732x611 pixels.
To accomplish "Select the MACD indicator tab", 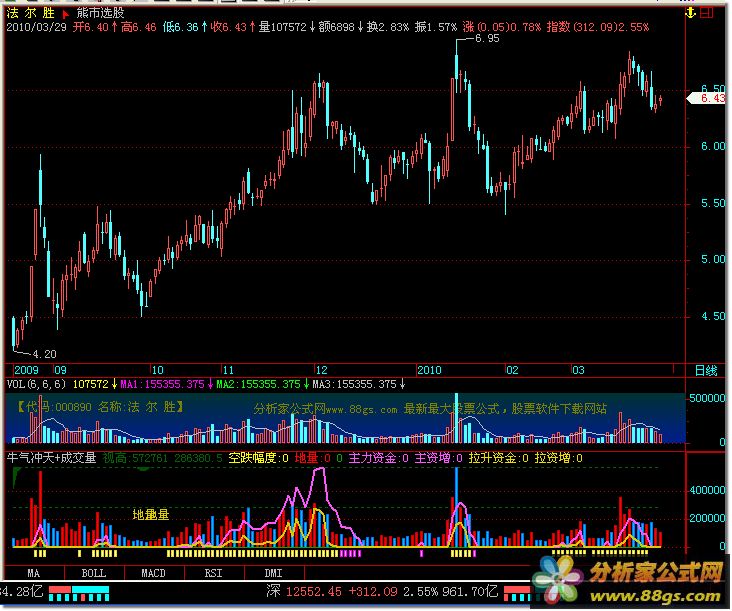I will (153, 573).
